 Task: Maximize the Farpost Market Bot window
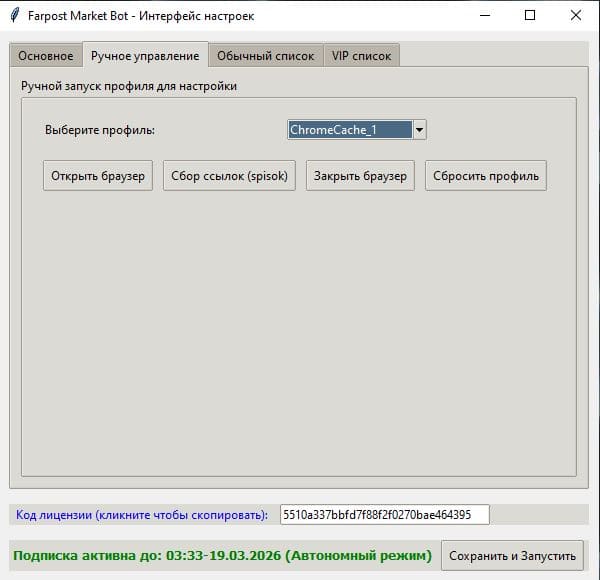[530, 16]
